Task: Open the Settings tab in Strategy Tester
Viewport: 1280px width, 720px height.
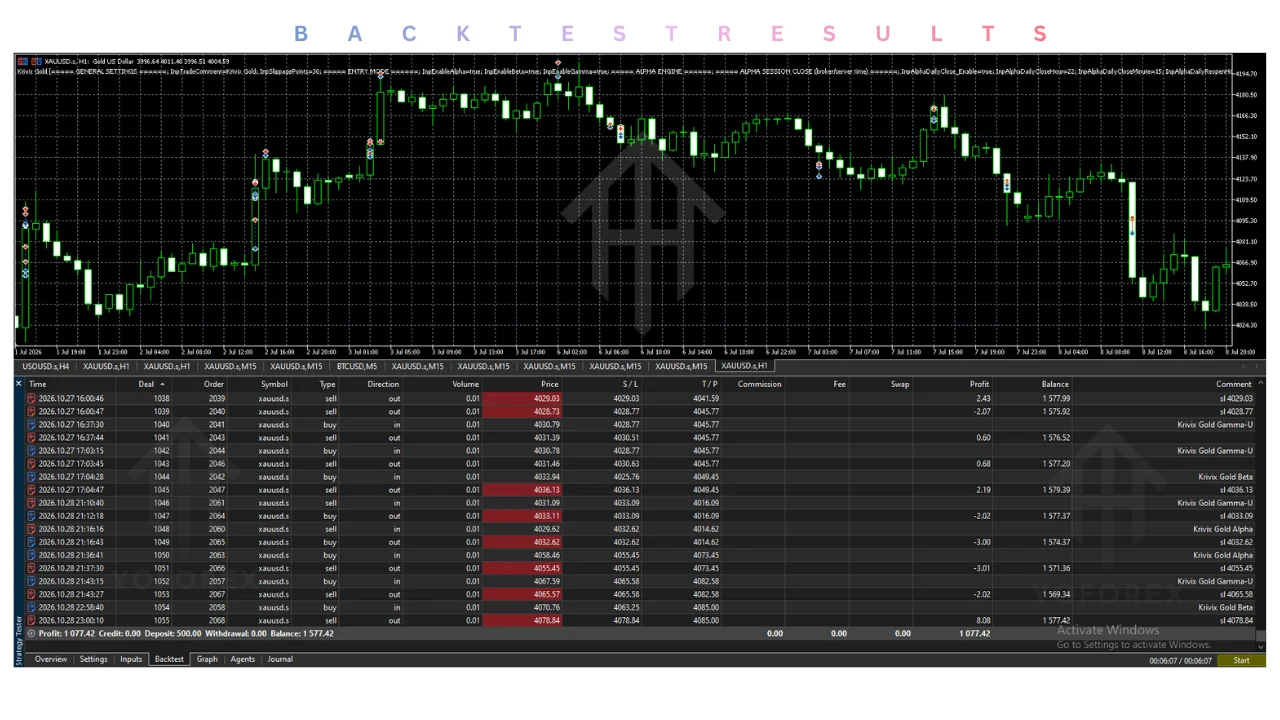Action: (x=93, y=659)
